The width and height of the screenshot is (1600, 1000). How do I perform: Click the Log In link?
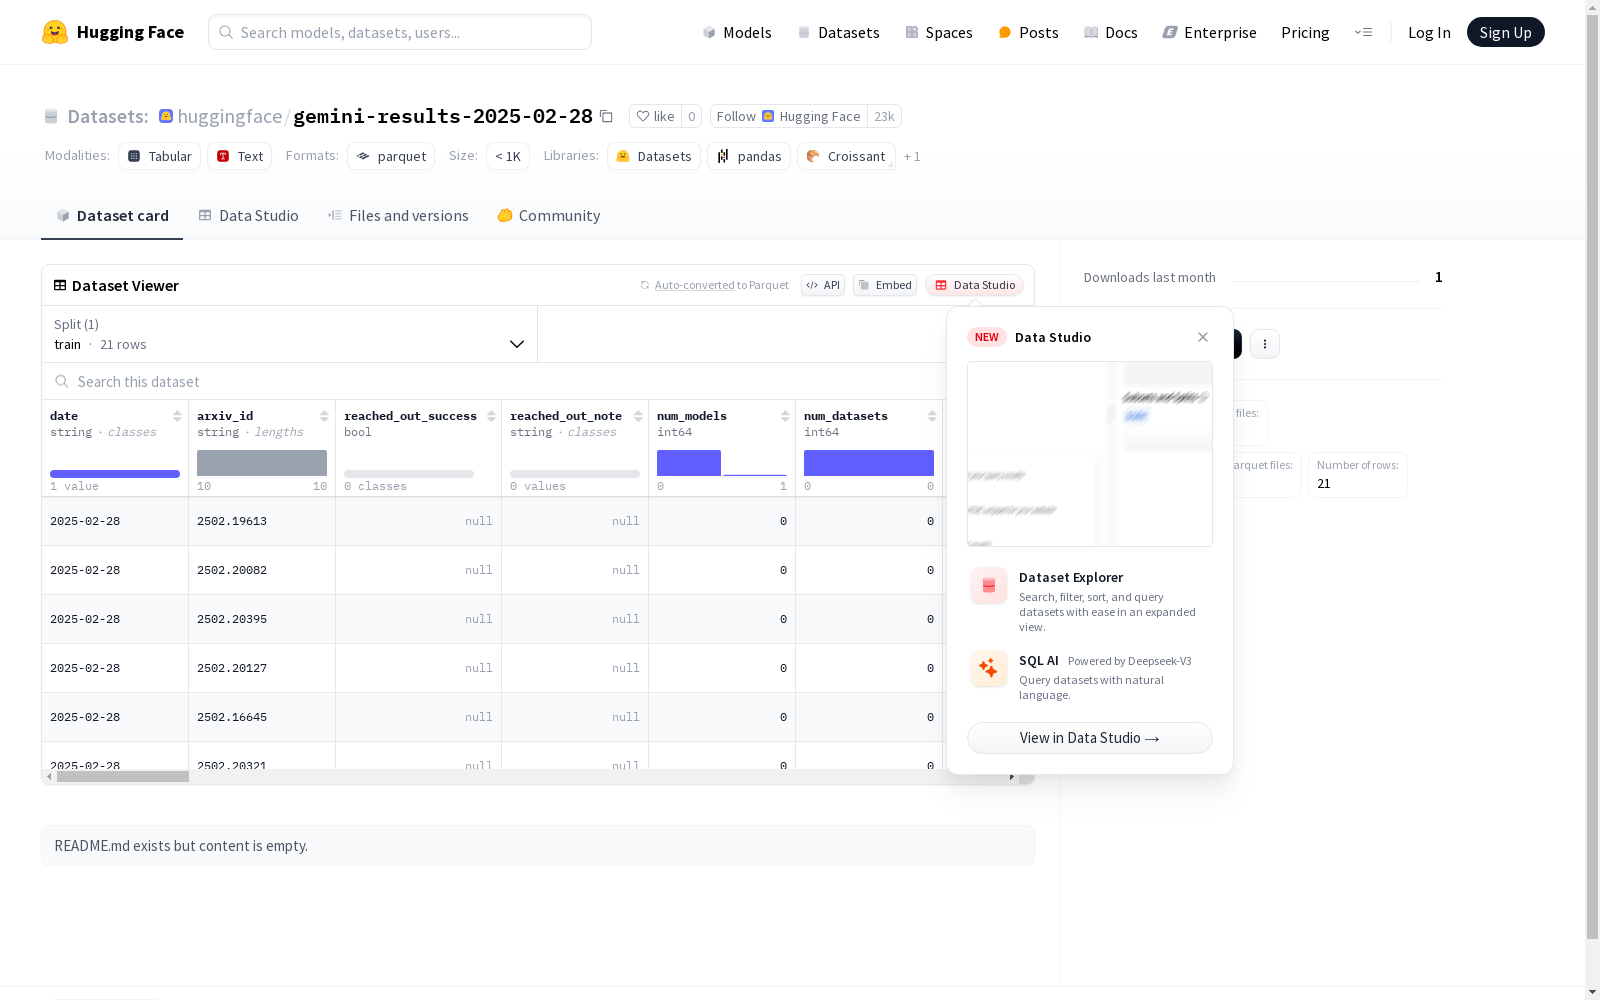coord(1429,32)
